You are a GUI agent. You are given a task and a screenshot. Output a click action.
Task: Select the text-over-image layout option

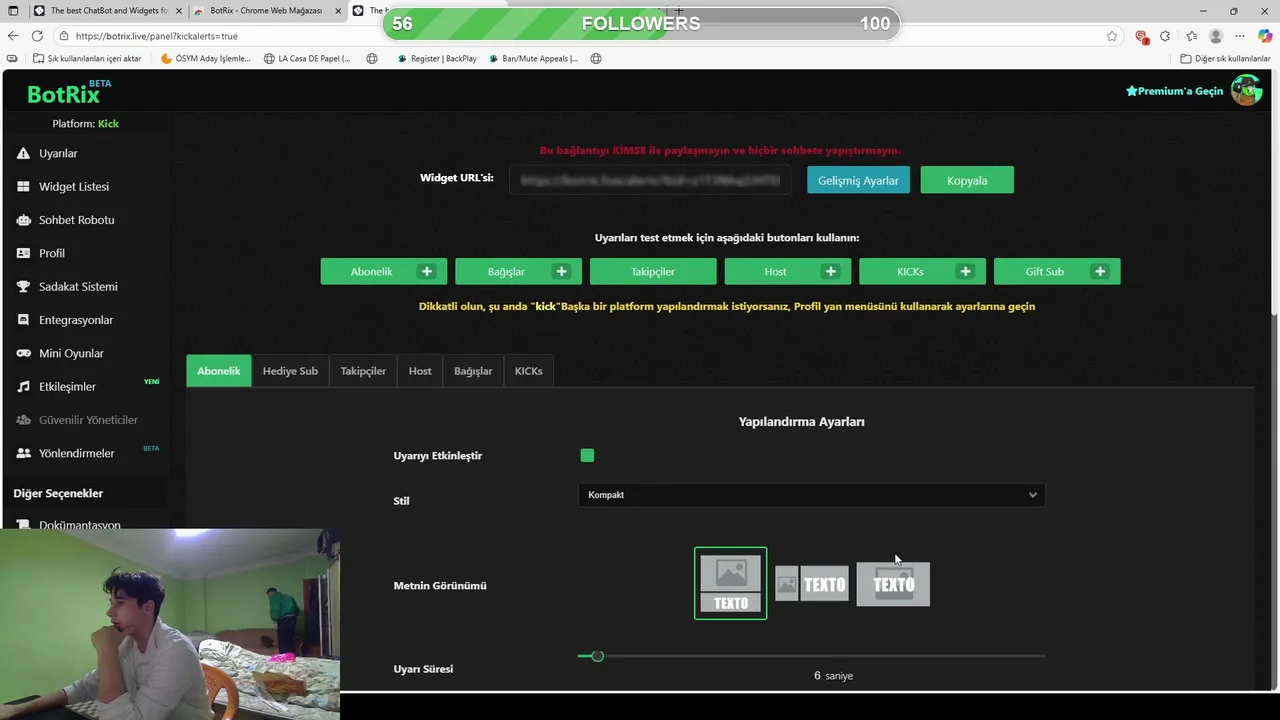click(x=893, y=584)
